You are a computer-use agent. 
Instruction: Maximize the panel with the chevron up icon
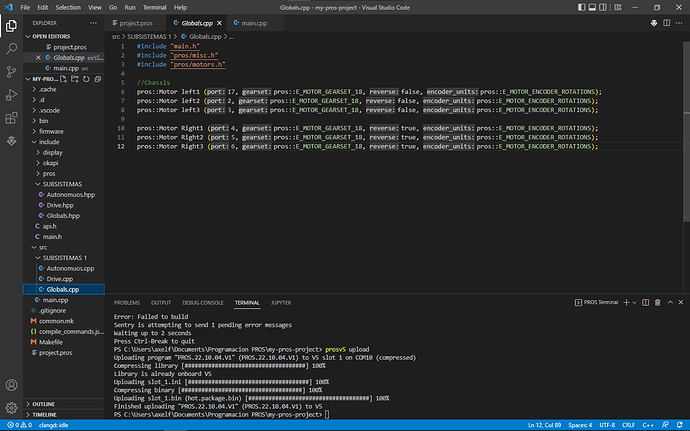(x=670, y=302)
